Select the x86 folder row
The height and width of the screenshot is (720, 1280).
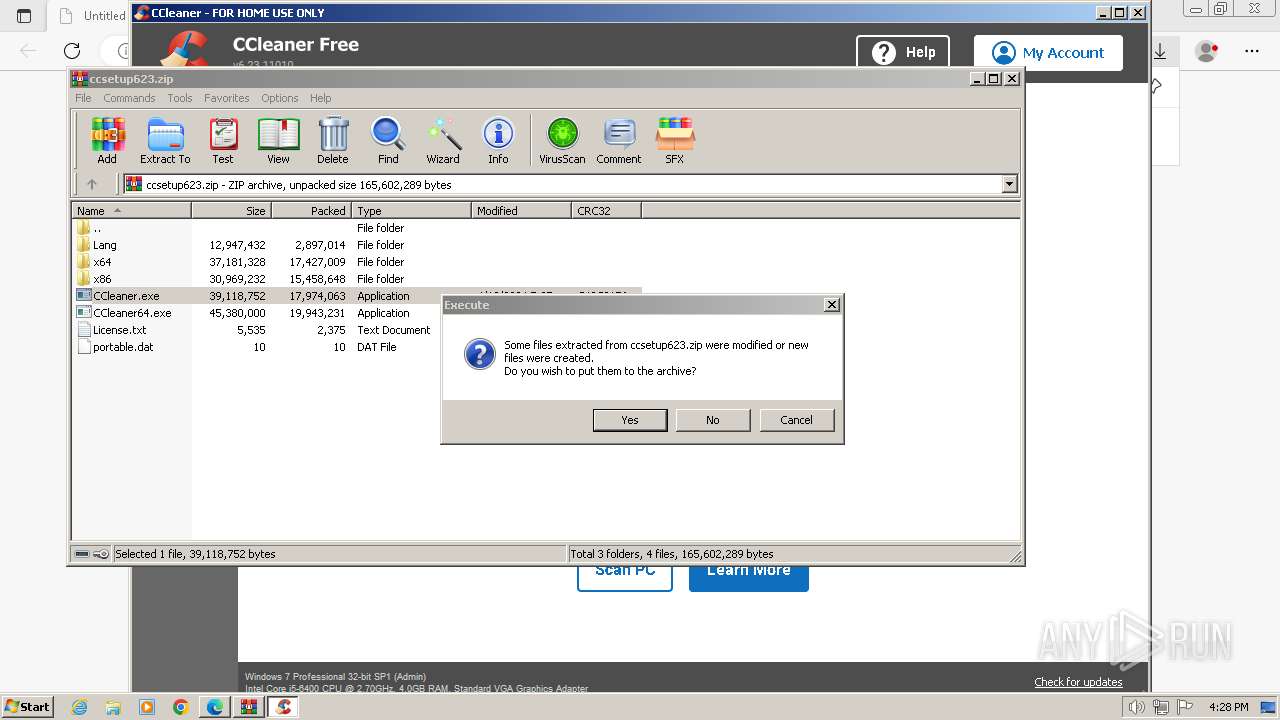(356, 279)
